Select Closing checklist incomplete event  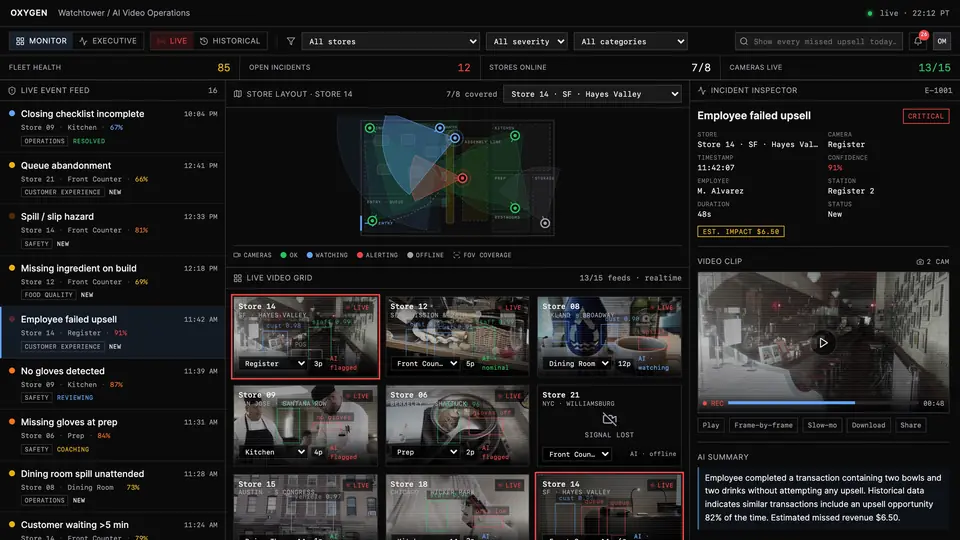113,127
